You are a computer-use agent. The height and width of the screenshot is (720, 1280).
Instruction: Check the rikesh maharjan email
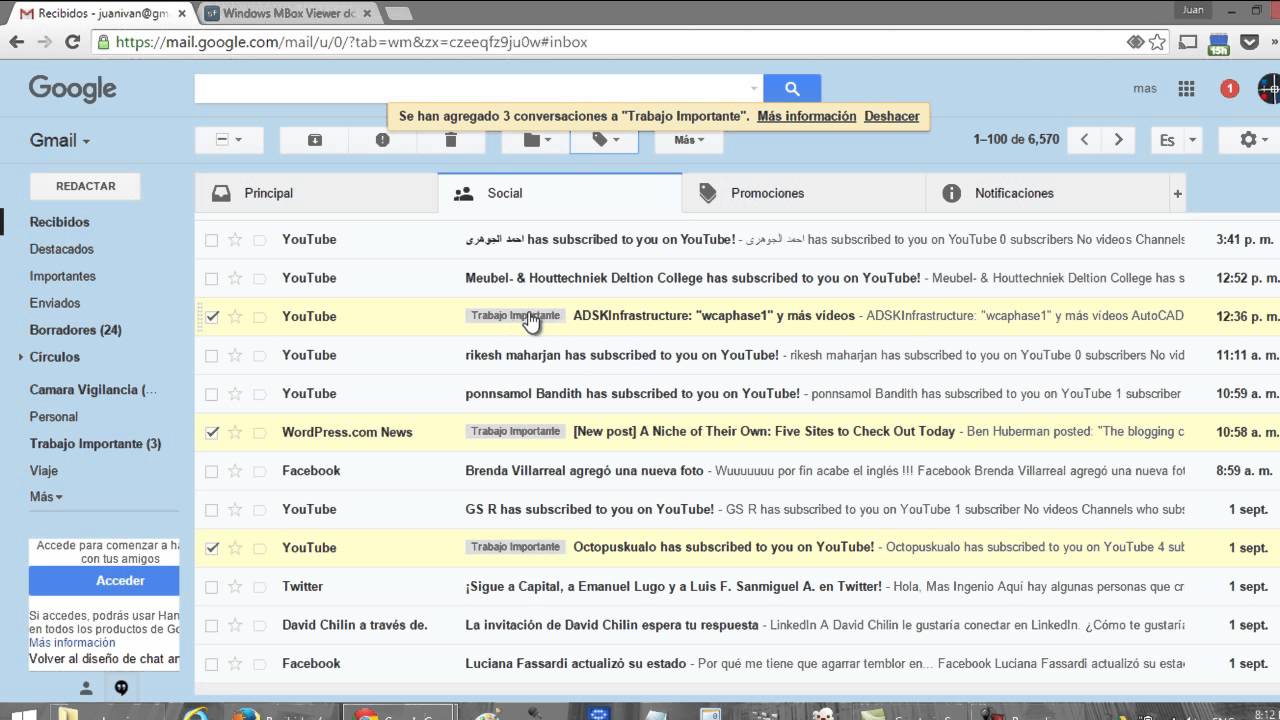tap(211, 355)
